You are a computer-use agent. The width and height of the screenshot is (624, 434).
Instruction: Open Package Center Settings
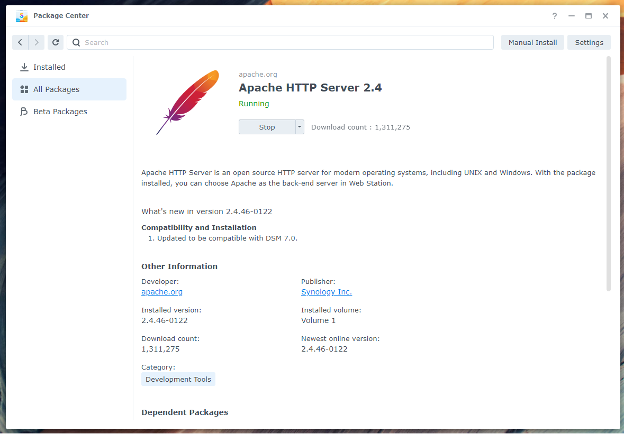point(589,43)
